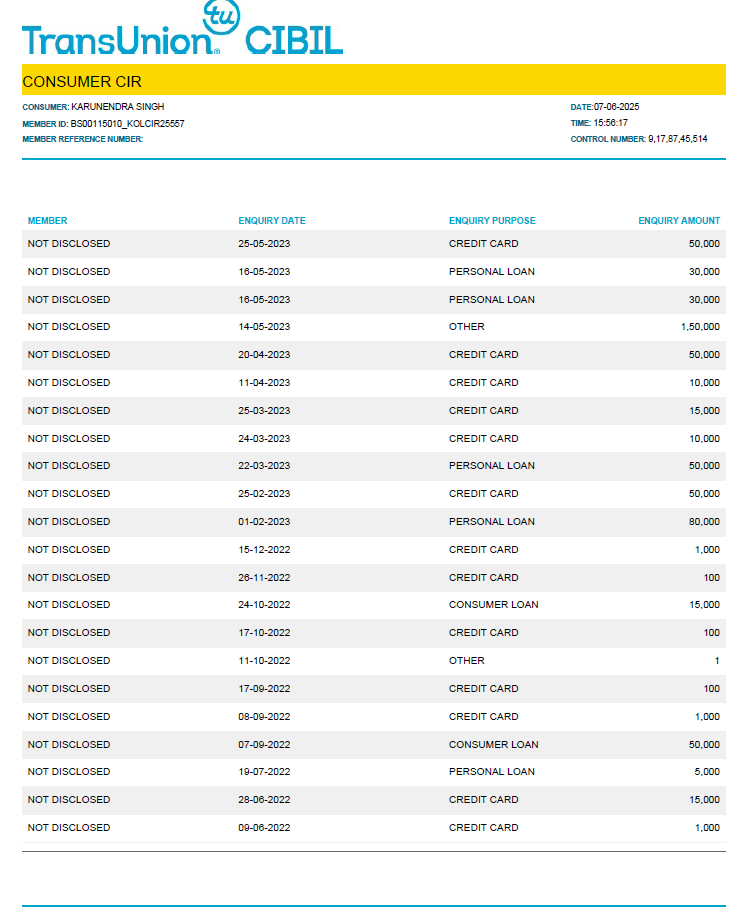Viewport: 738px width, 911px height.
Task: Click amount 5,000
Action: 707,772
